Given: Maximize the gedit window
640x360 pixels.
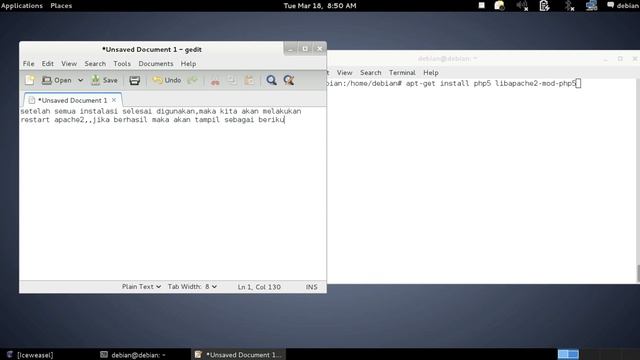Looking at the screenshot, I should 305,49.
